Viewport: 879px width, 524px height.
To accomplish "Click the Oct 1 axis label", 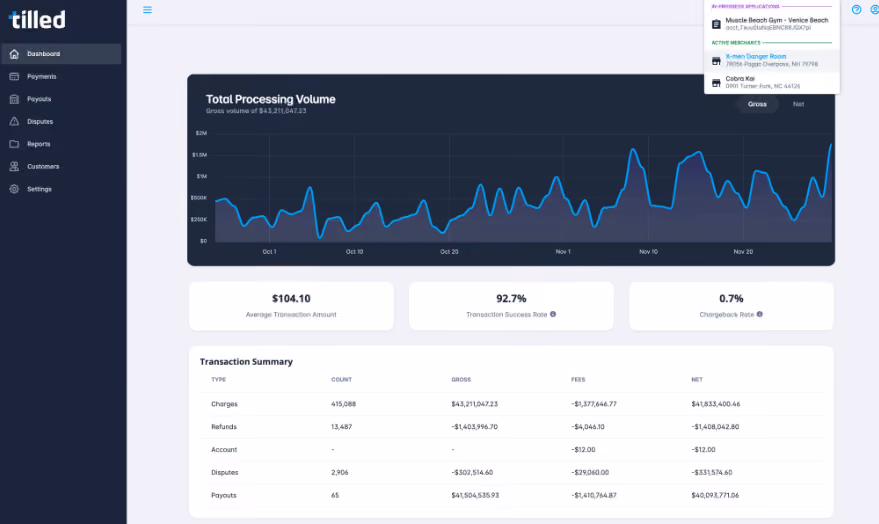I will (x=269, y=252).
